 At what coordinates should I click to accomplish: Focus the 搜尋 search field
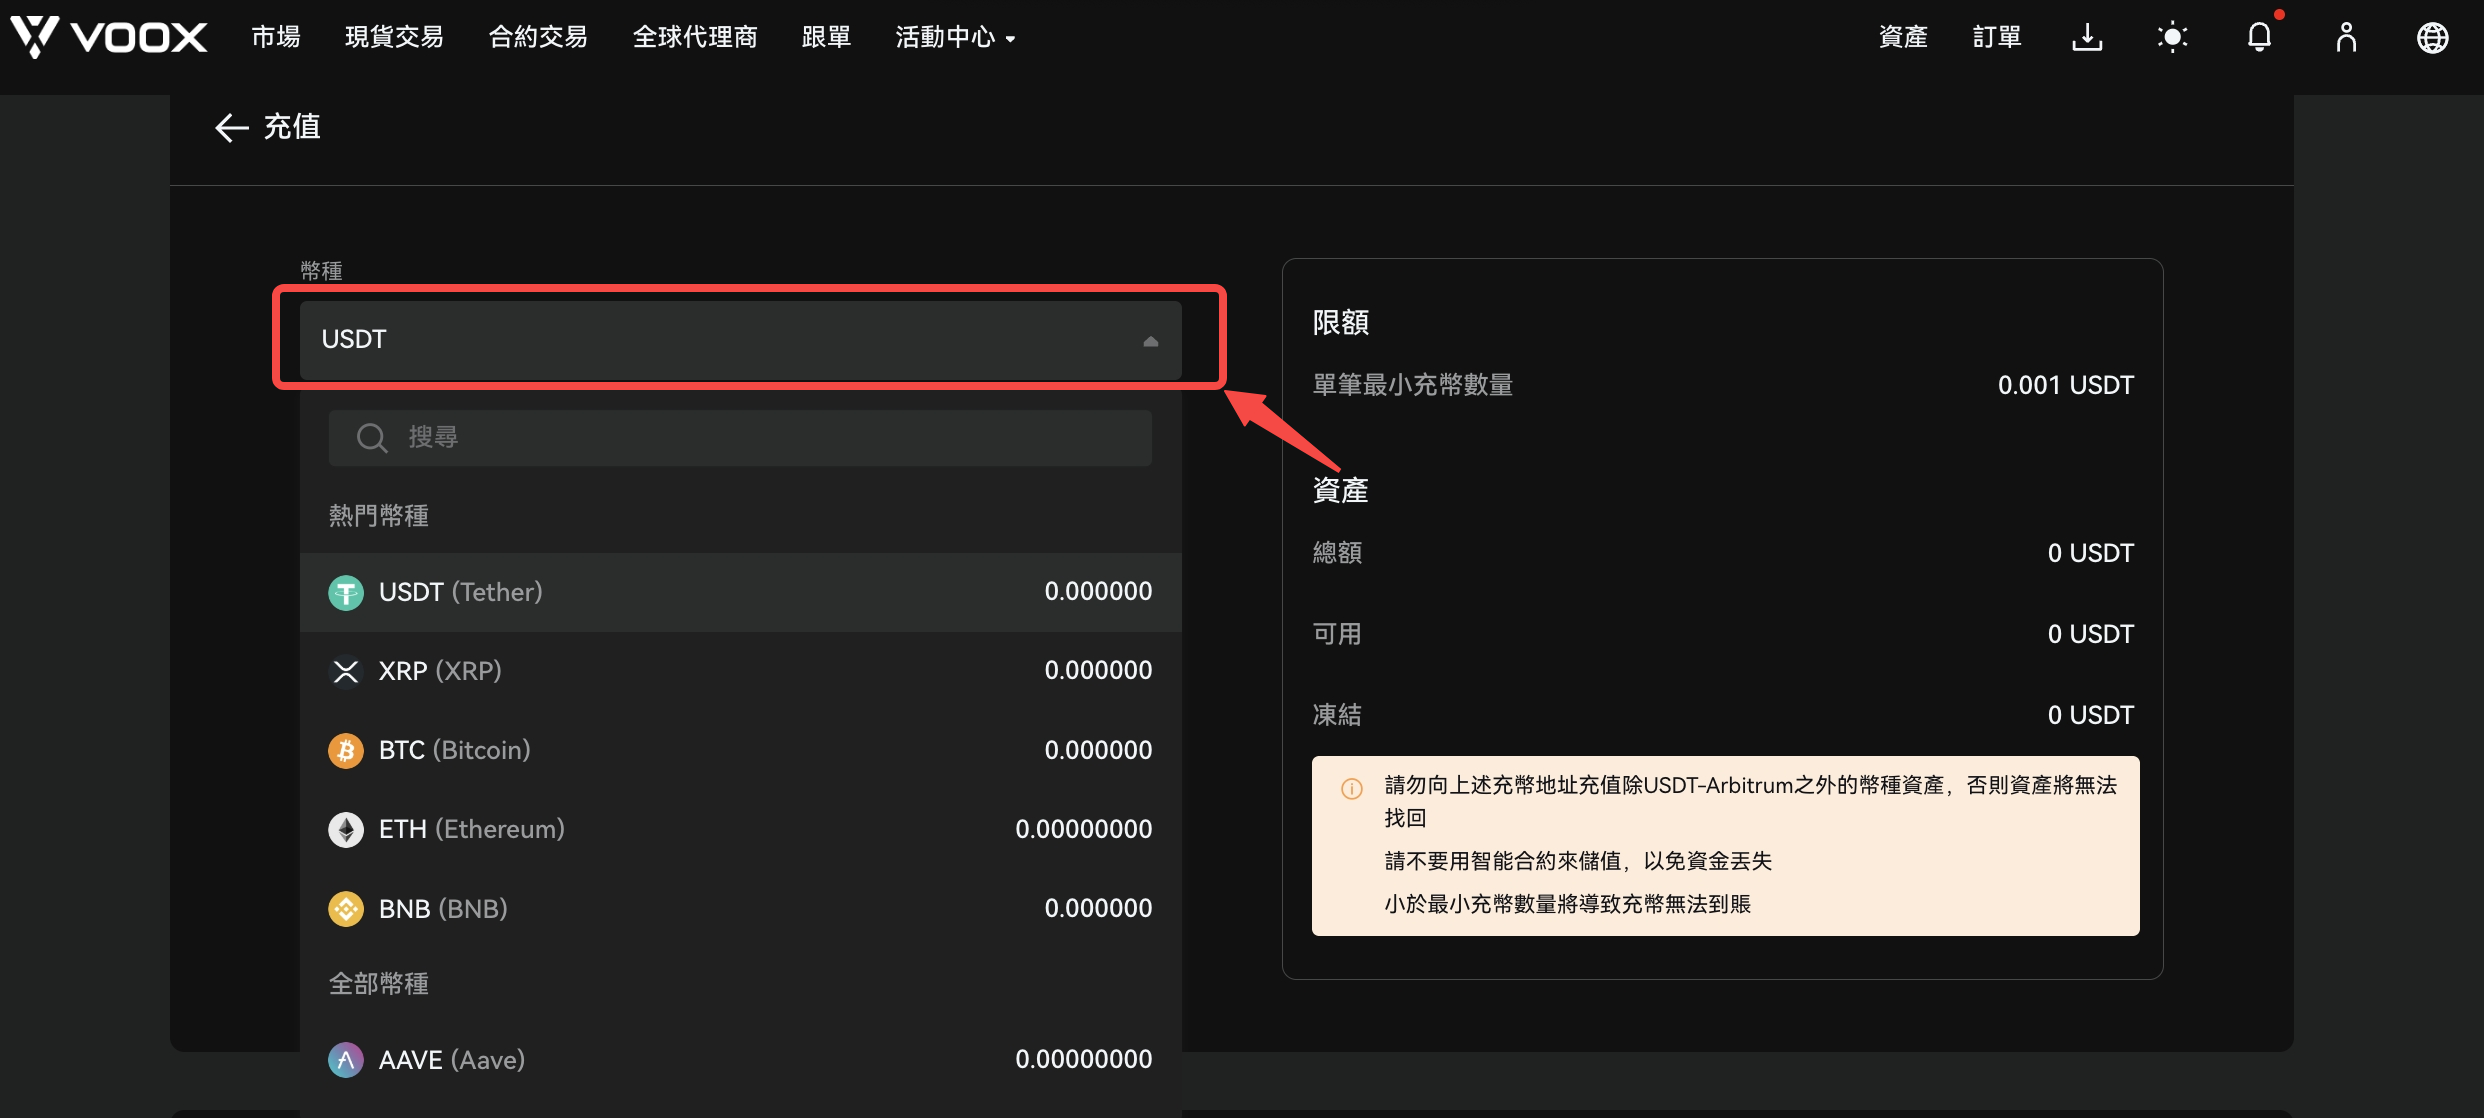[x=741, y=438]
